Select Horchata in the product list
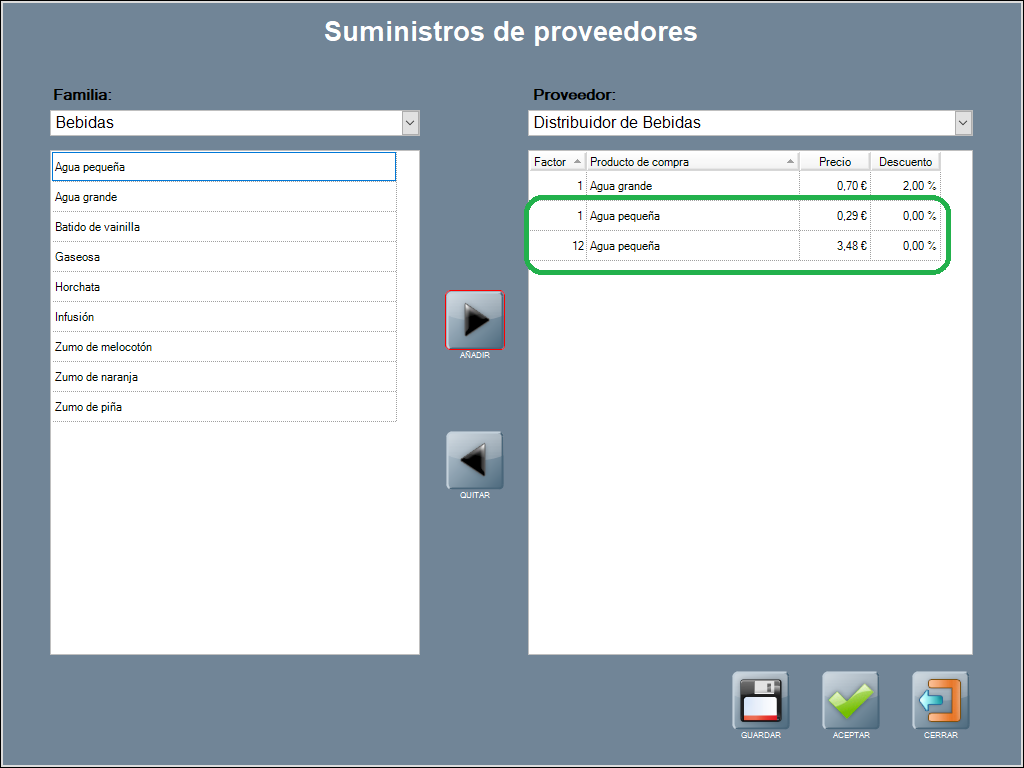1024x768 pixels. point(224,287)
